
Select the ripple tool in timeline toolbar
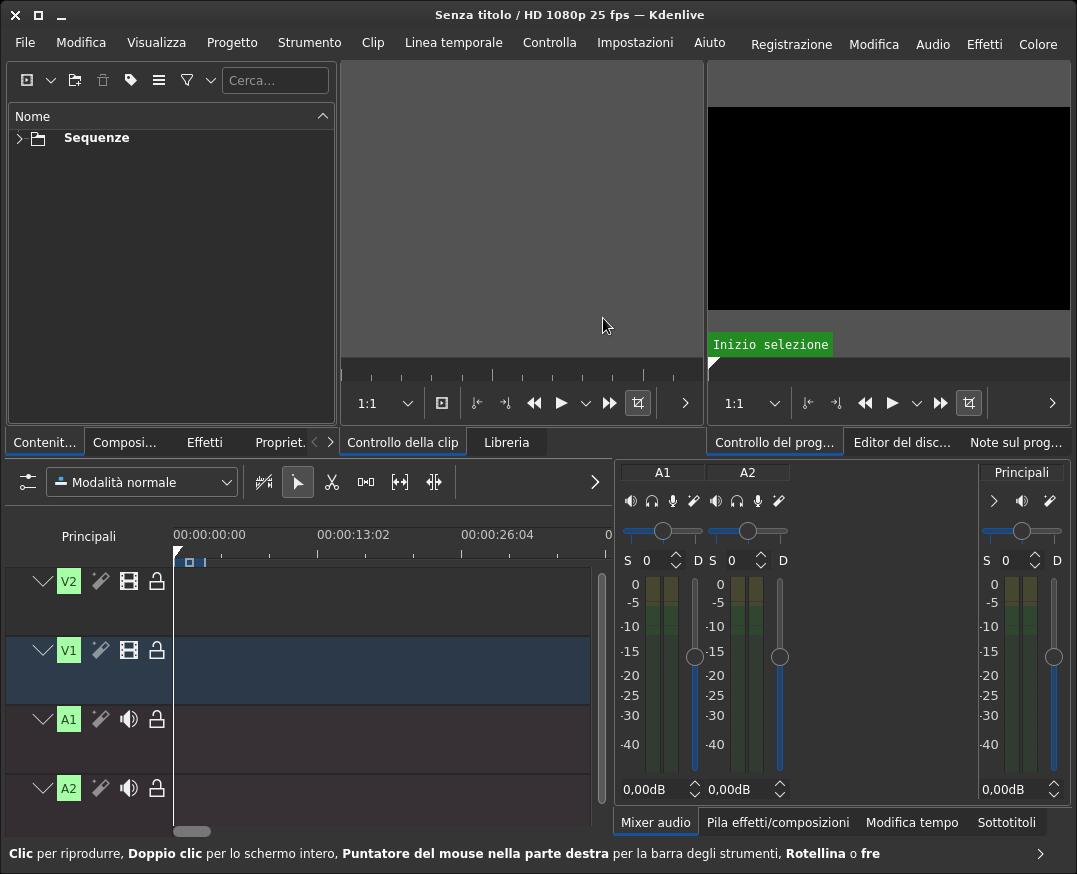(x=434, y=482)
